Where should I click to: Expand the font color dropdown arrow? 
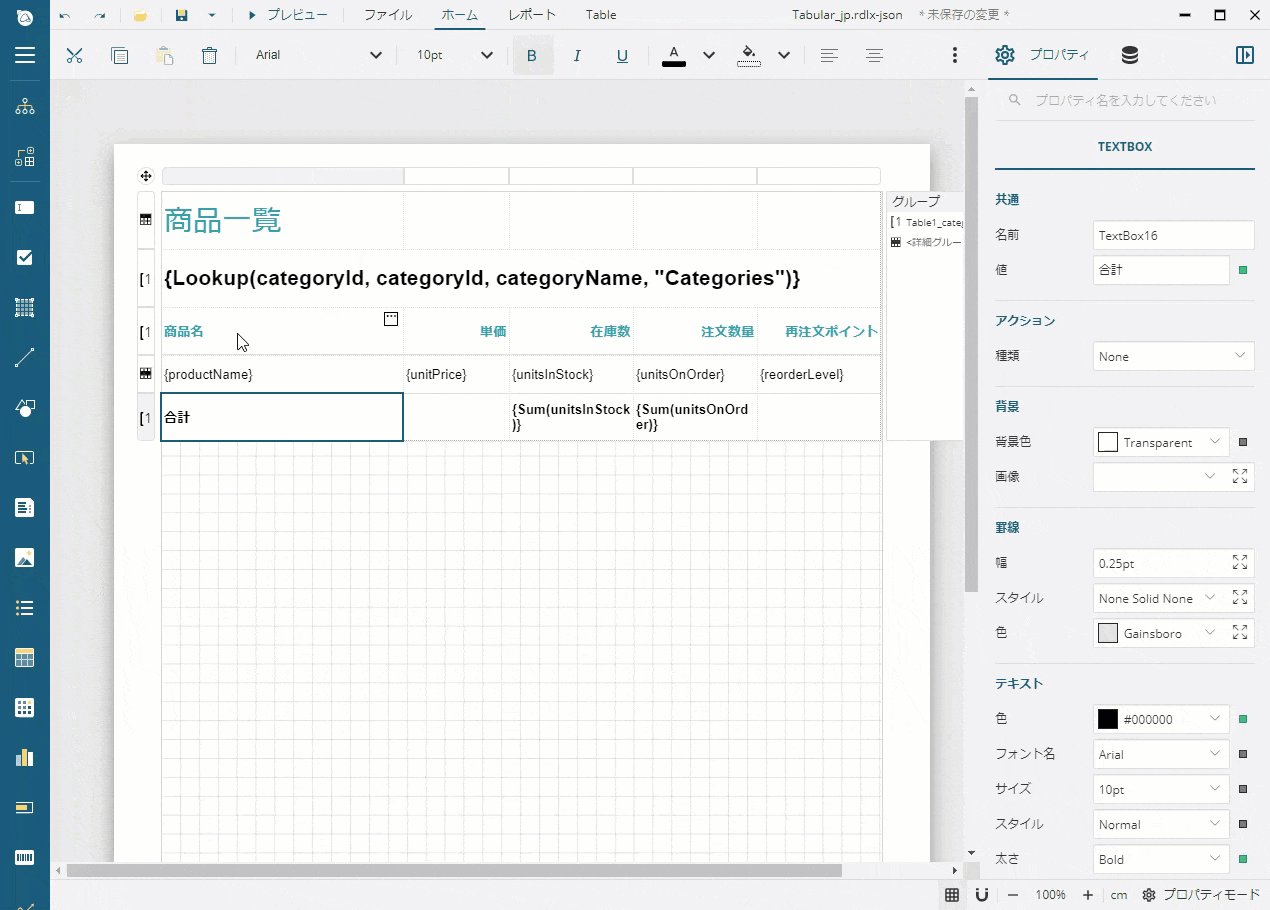[709, 55]
